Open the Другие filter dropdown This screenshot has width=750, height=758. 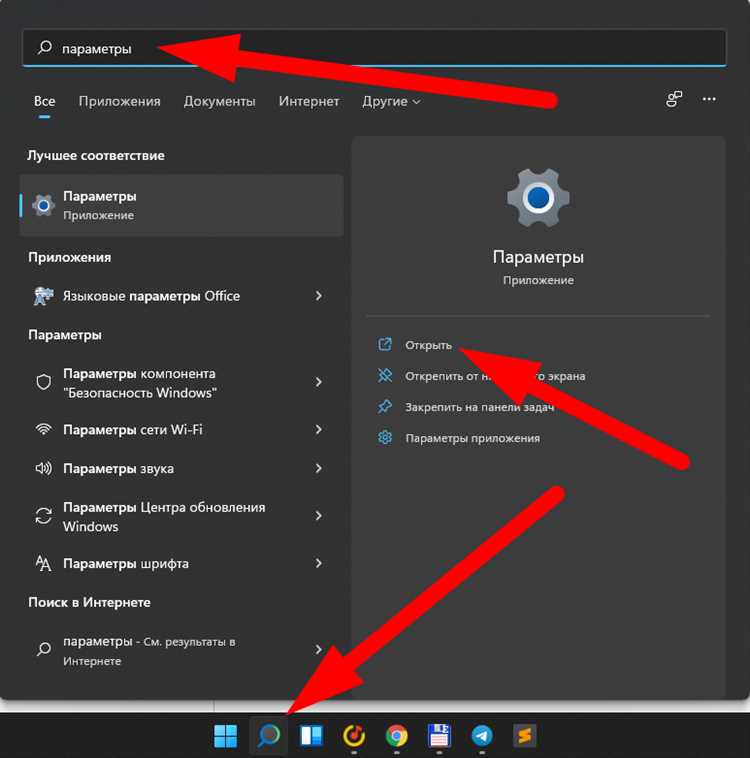pyautogui.click(x=391, y=102)
